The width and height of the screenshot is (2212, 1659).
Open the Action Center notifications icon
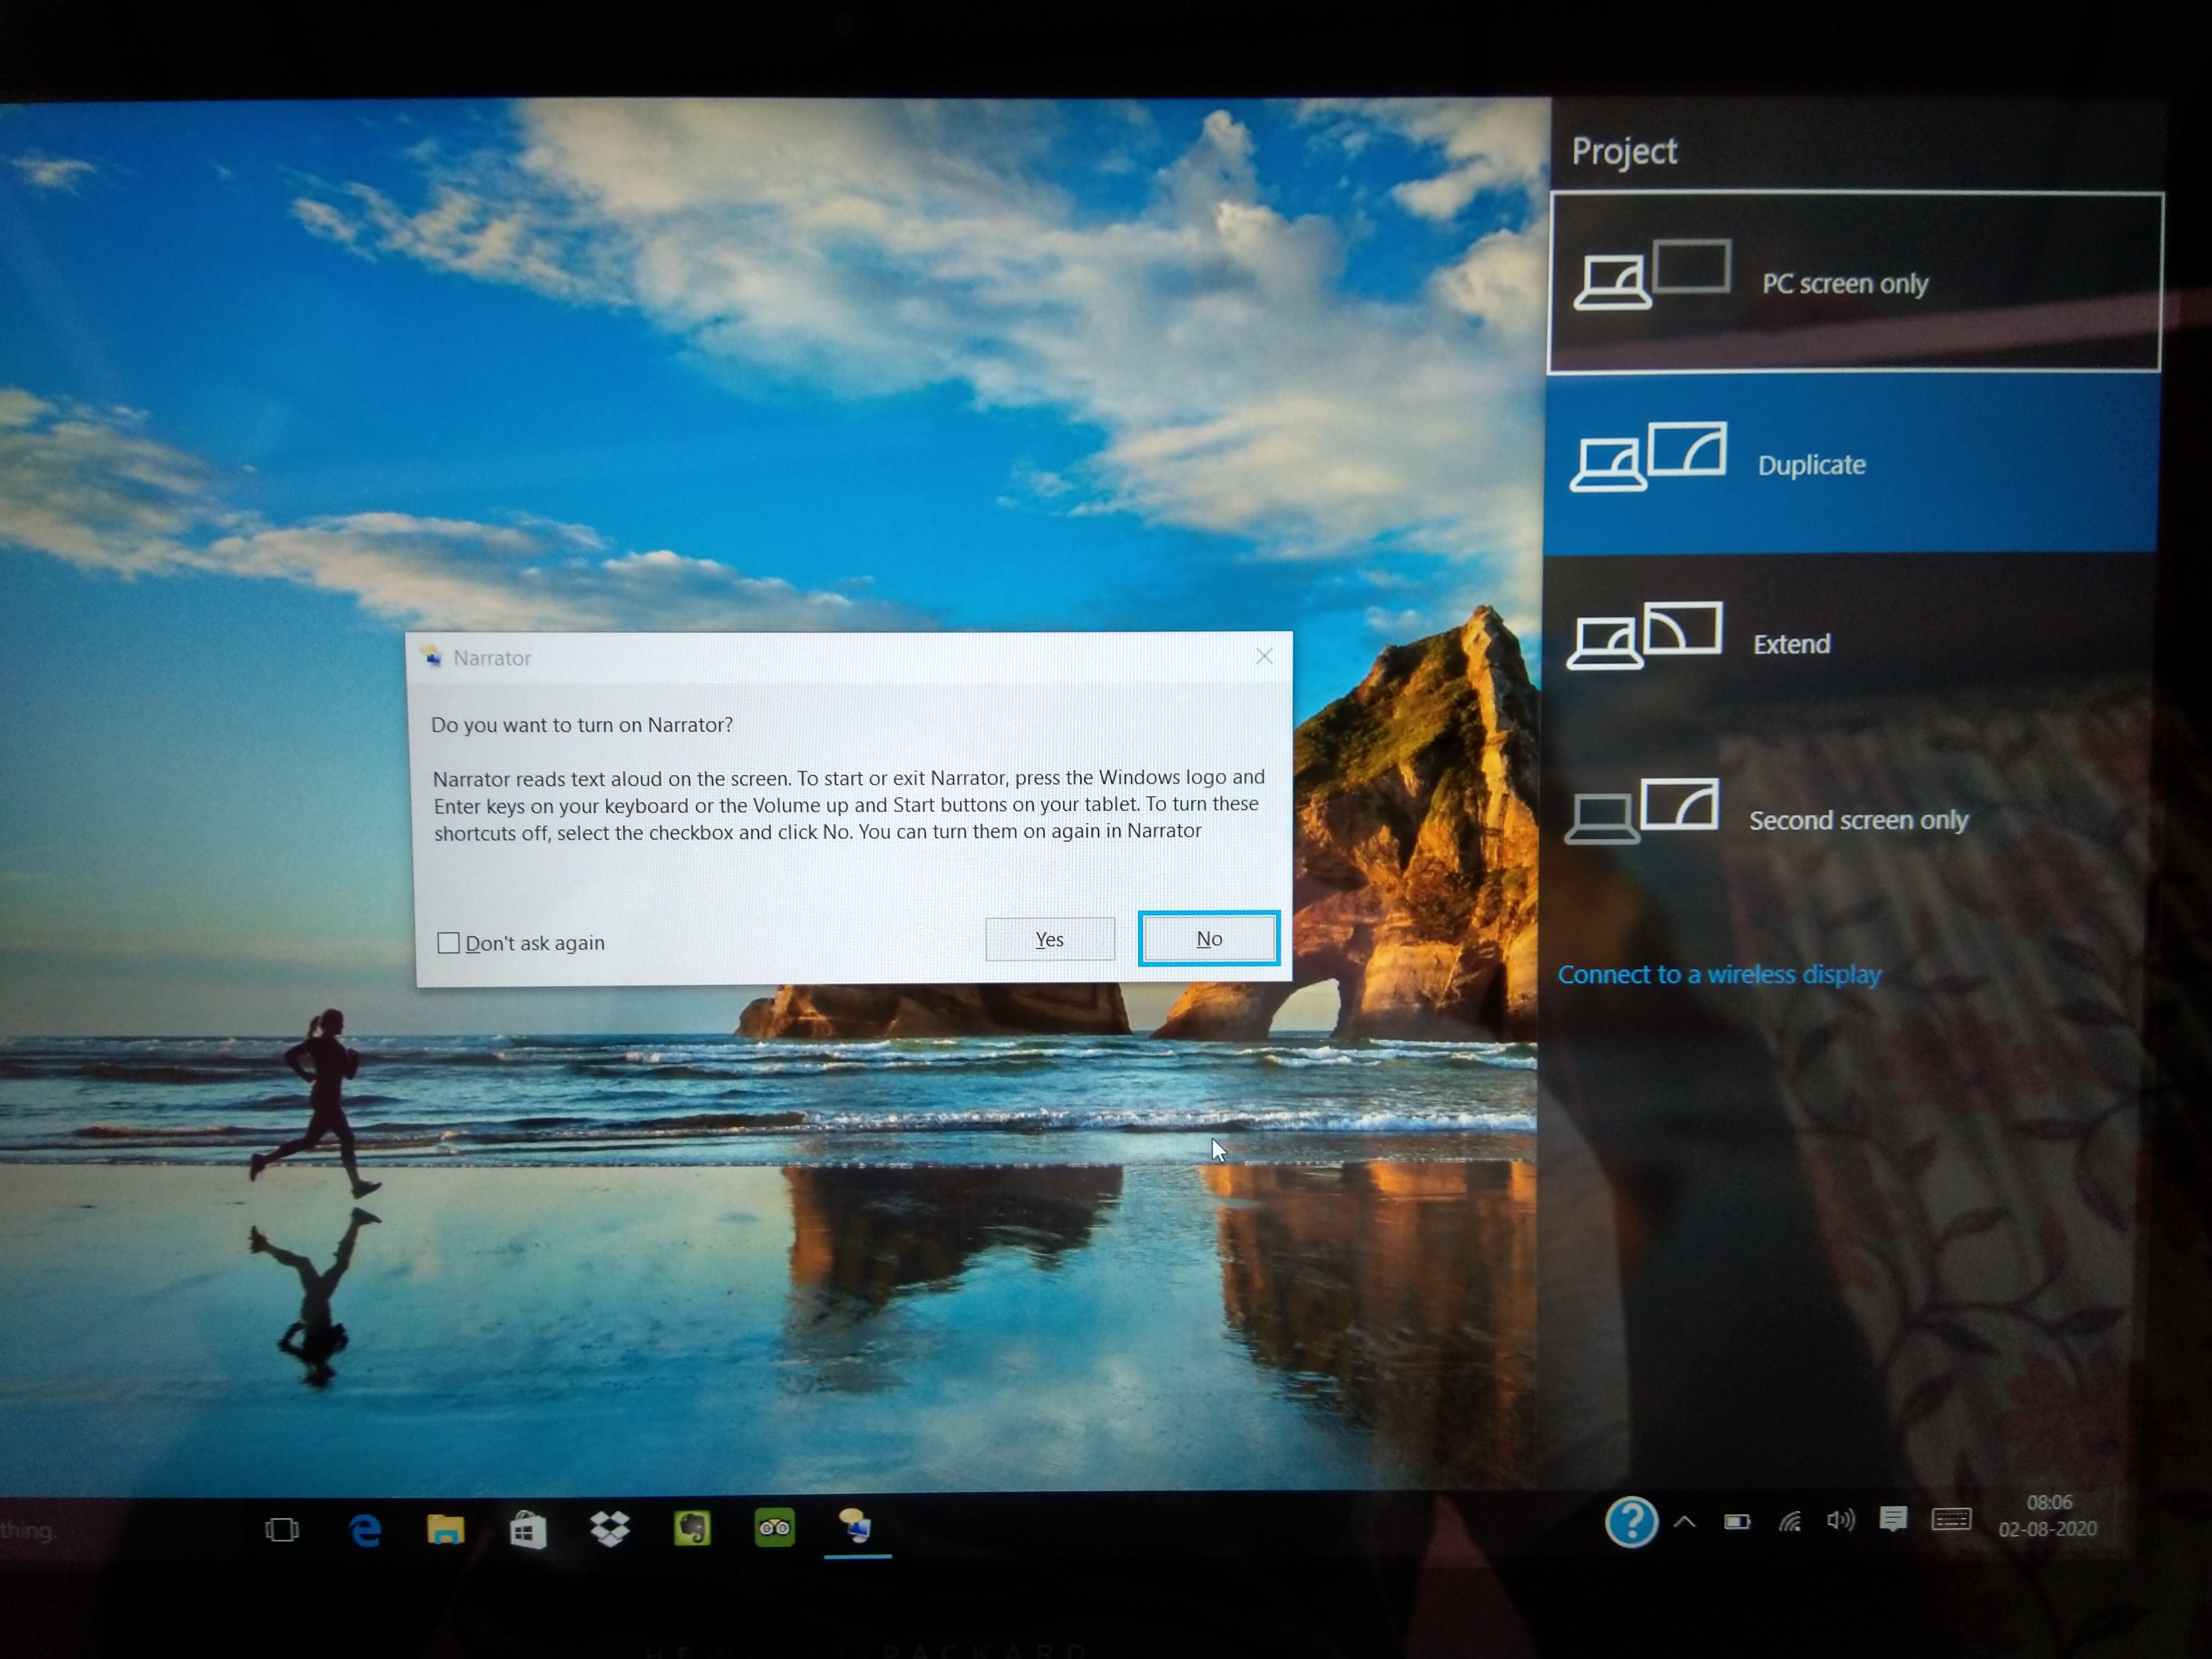pyautogui.click(x=1893, y=1520)
